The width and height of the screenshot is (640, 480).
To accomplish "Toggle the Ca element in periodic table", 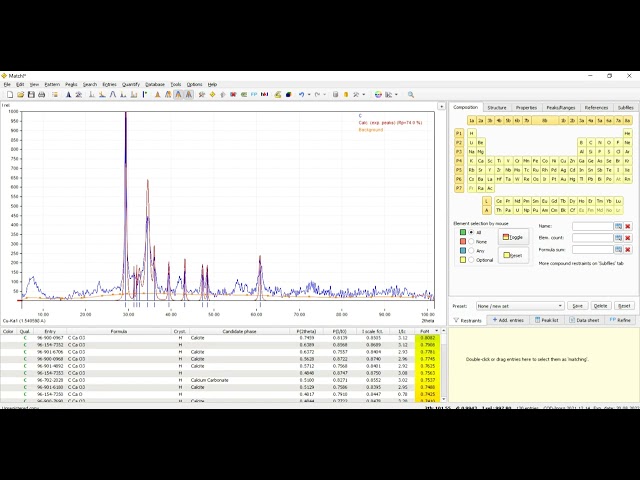I will point(480,161).
